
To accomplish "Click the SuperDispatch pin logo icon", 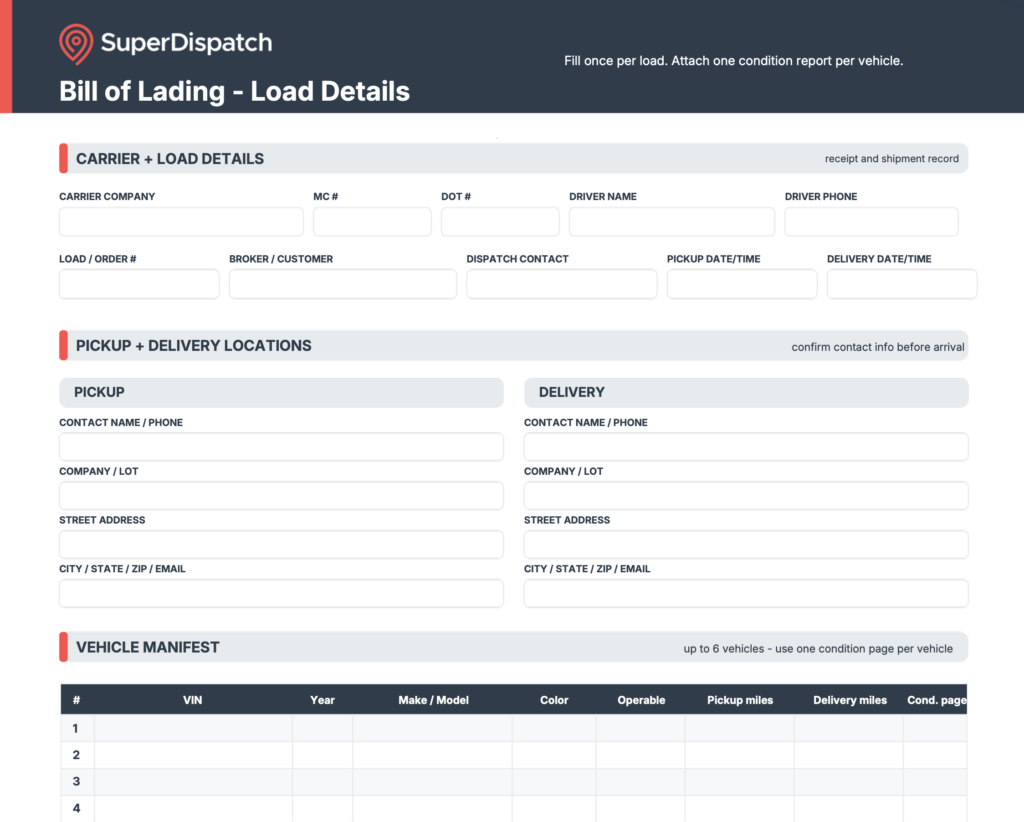I will point(76,44).
